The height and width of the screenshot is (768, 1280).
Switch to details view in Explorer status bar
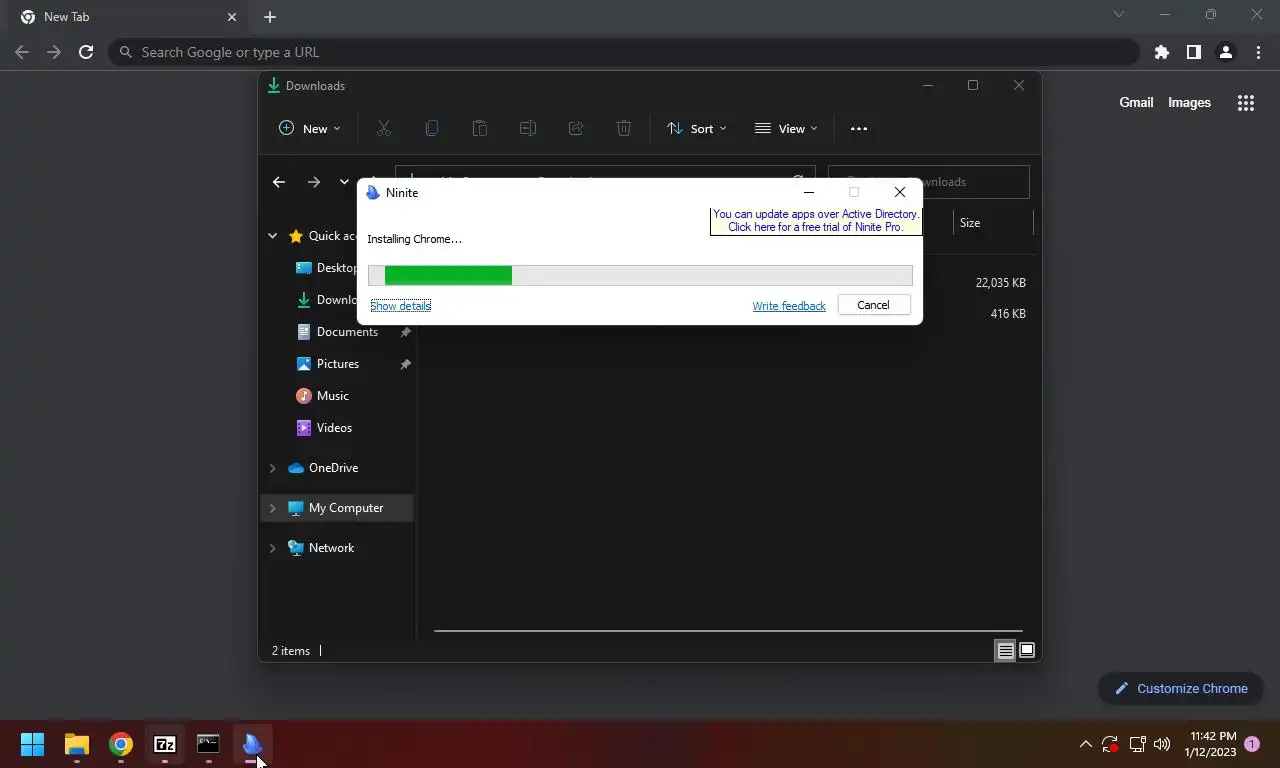point(1005,651)
